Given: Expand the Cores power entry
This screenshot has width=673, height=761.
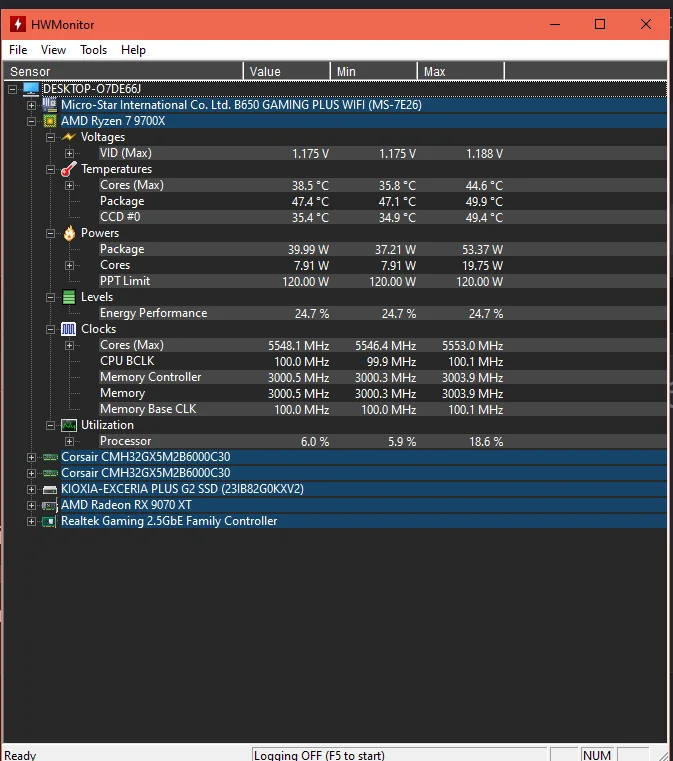Looking at the screenshot, I should [69, 265].
